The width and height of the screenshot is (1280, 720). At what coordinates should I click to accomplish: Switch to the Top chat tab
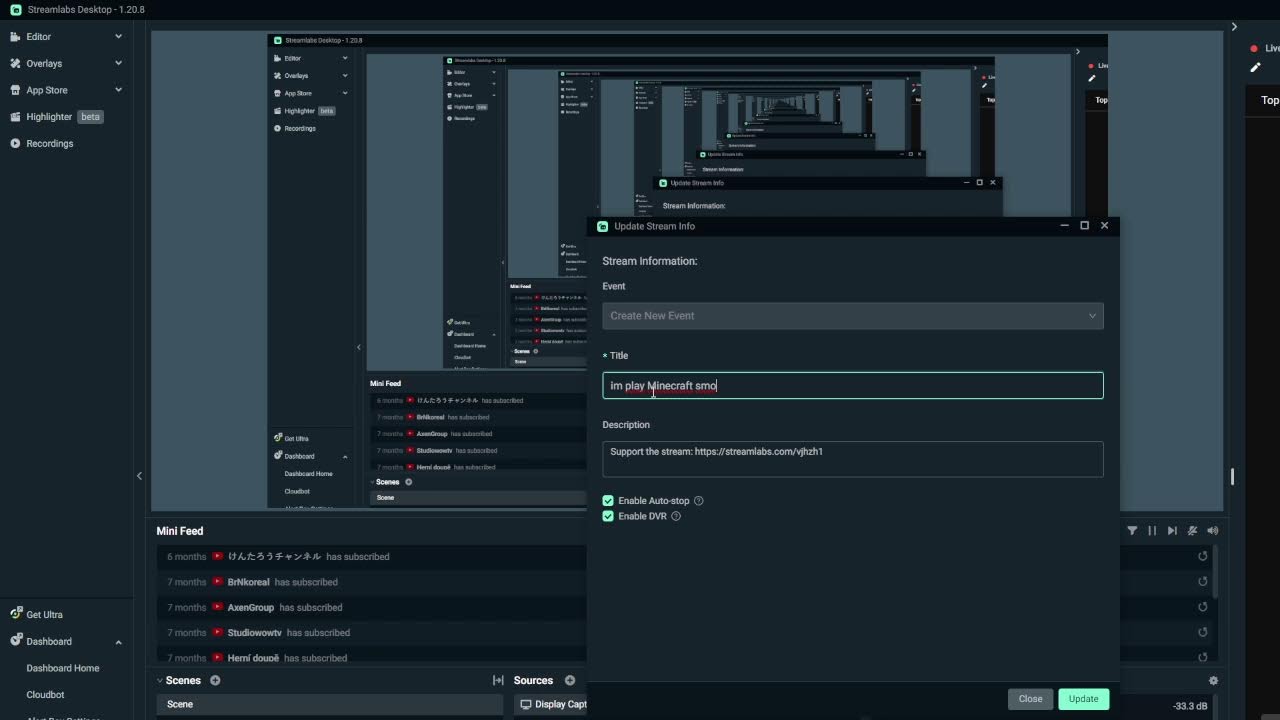pos(1269,100)
